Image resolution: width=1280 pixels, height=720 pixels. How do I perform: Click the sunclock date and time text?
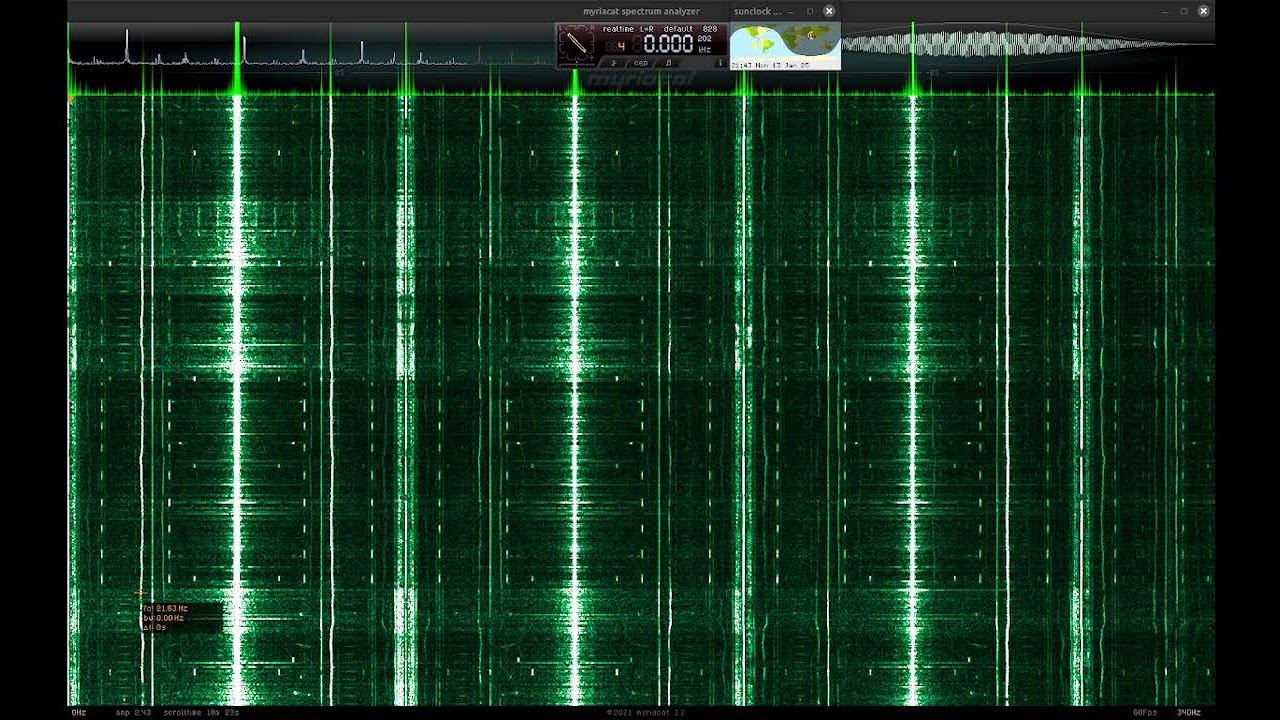tap(770, 65)
